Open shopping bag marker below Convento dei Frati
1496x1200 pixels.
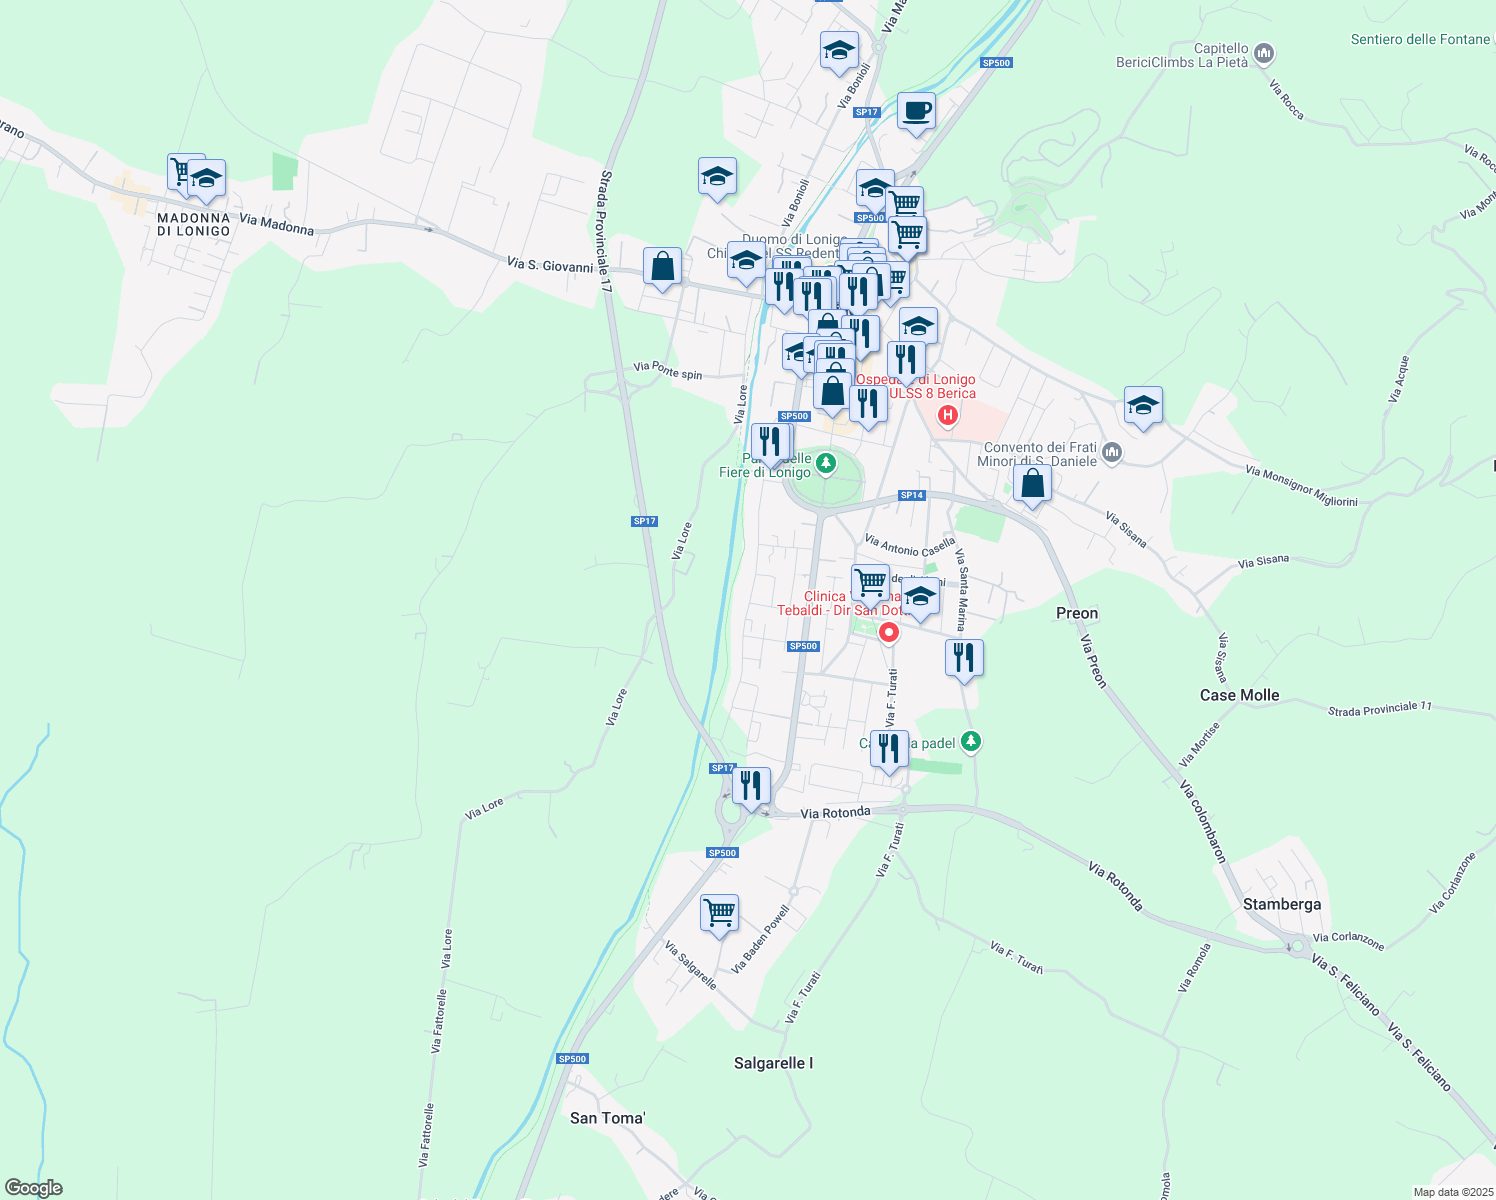pyautogui.click(x=1032, y=483)
